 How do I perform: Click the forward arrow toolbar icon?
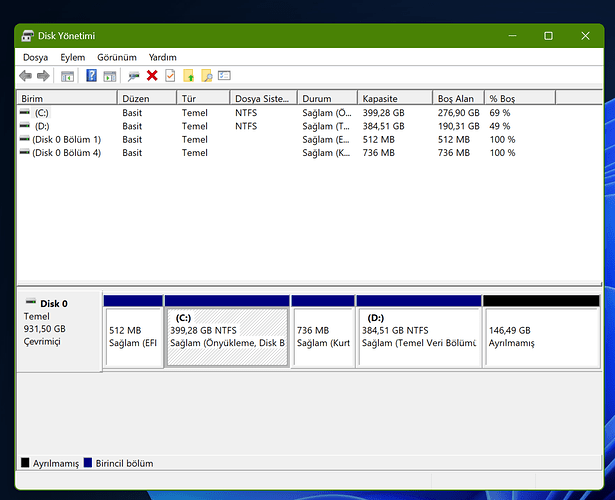click(43, 76)
